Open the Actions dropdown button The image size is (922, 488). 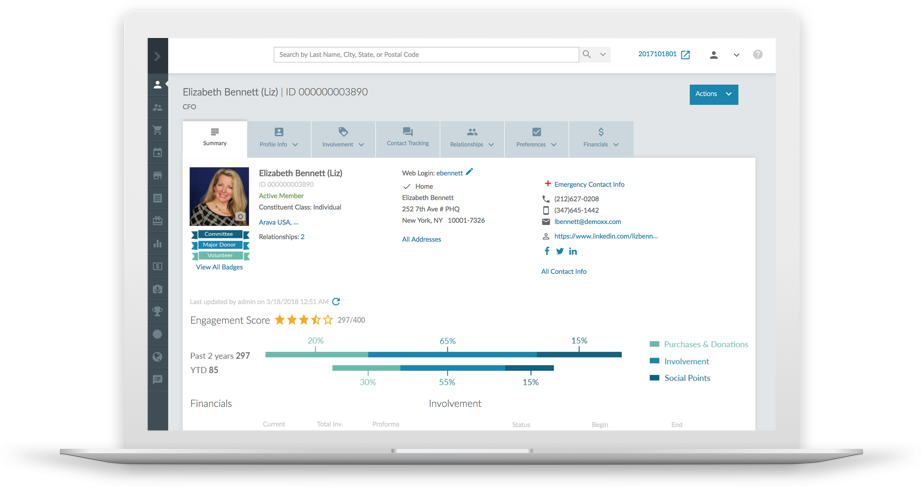[x=713, y=94]
